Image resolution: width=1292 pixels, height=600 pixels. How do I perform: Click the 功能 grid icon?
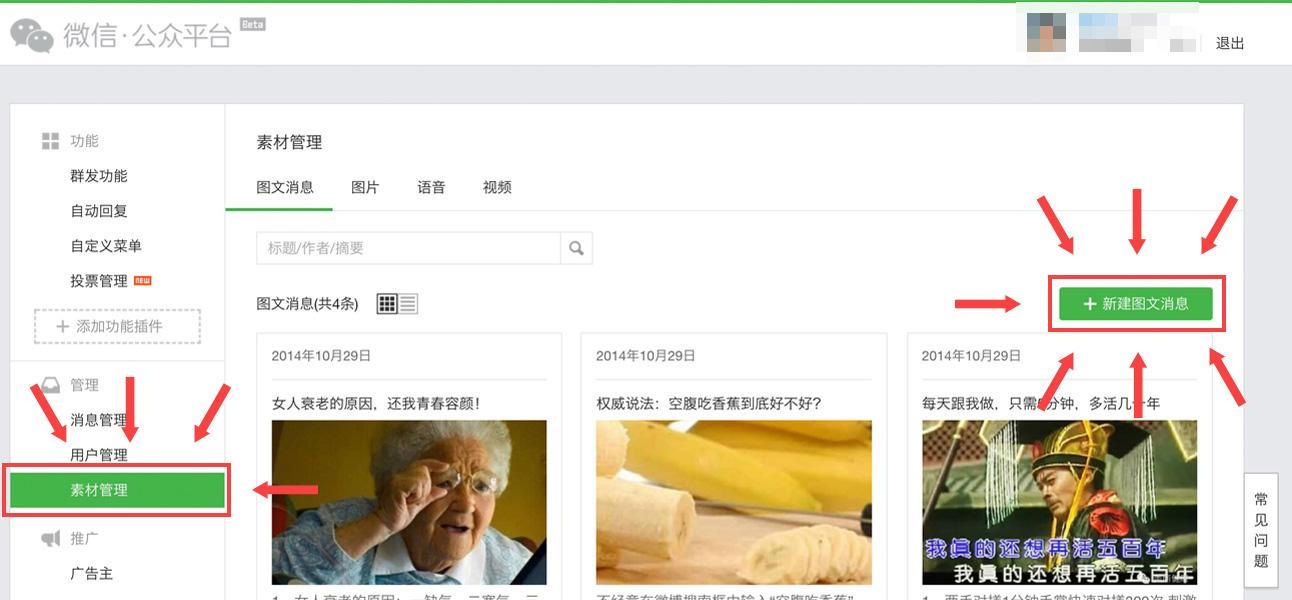click(x=50, y=141)
